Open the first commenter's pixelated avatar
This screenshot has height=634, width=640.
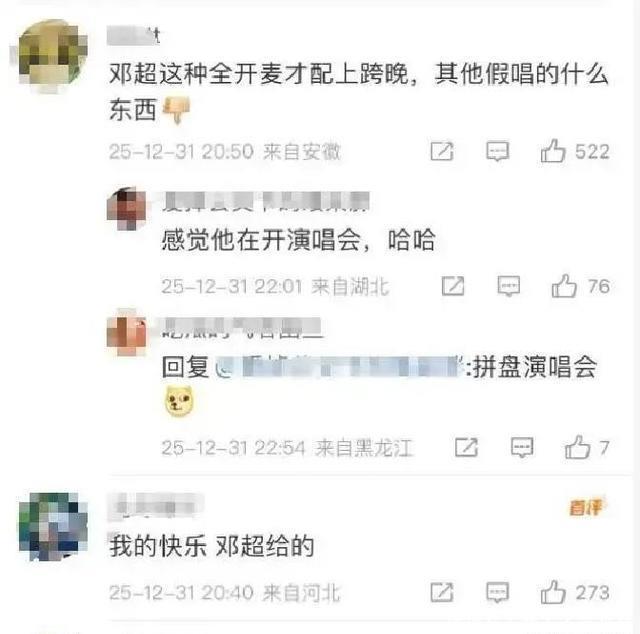pyautogui.click(x=52, y=55)
